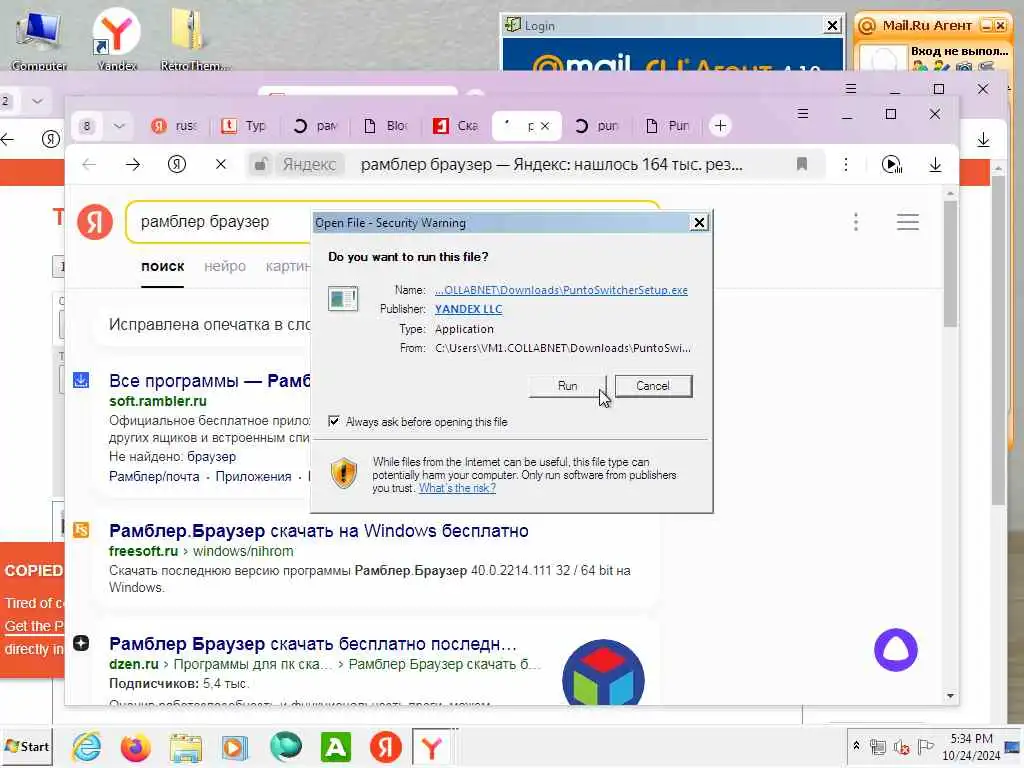1024x768 pixels.
Task: Open search page vertical dots options
Action: [856, 222]
